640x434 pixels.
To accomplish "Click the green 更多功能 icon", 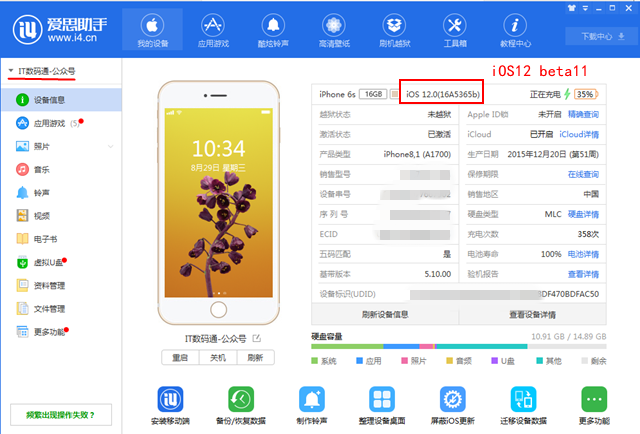I will click(x=594, y=399).
